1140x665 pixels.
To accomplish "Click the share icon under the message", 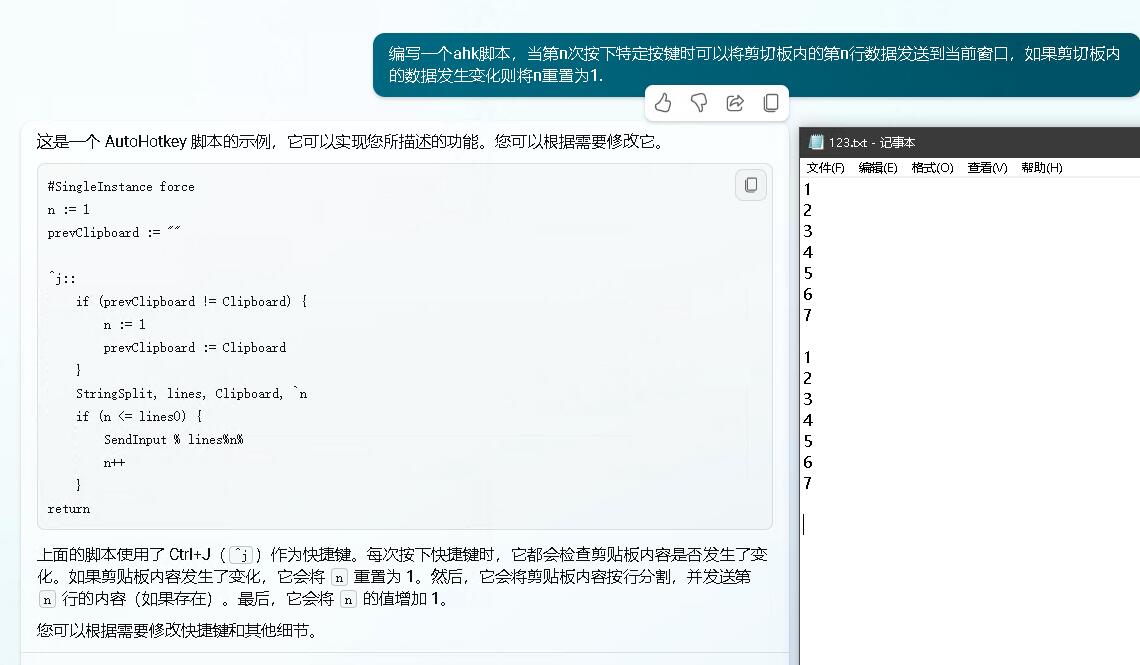I will click(x=735, y=103).
